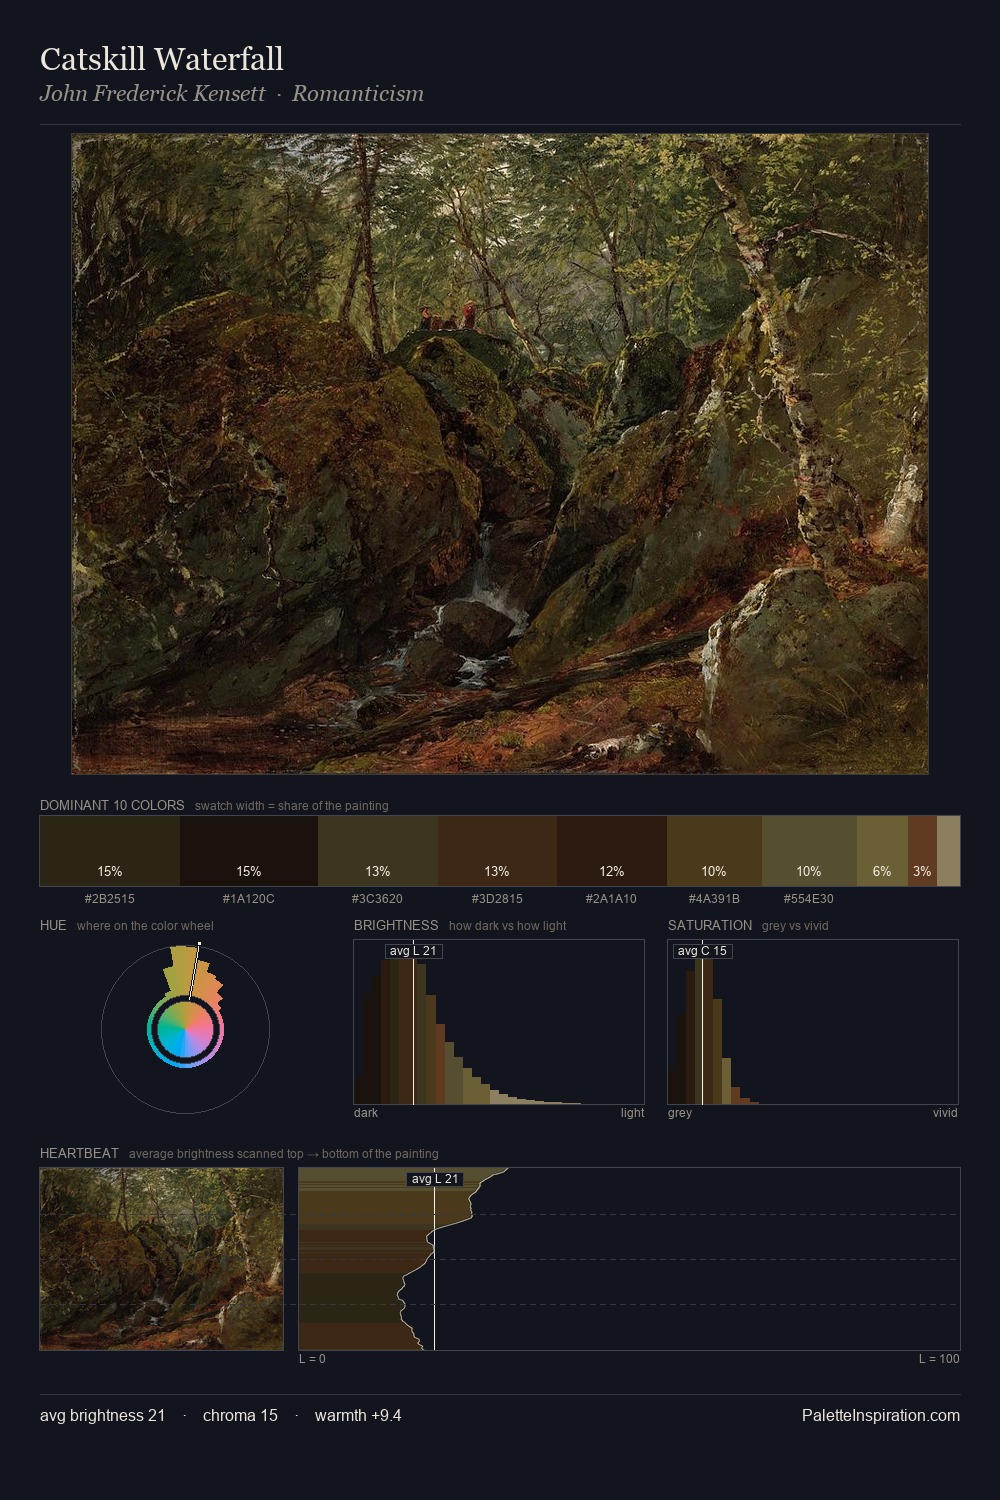Open the large Catskill Waterfall painting image
Viewport: 1000px width, 1500px height.
coord(500,454)
